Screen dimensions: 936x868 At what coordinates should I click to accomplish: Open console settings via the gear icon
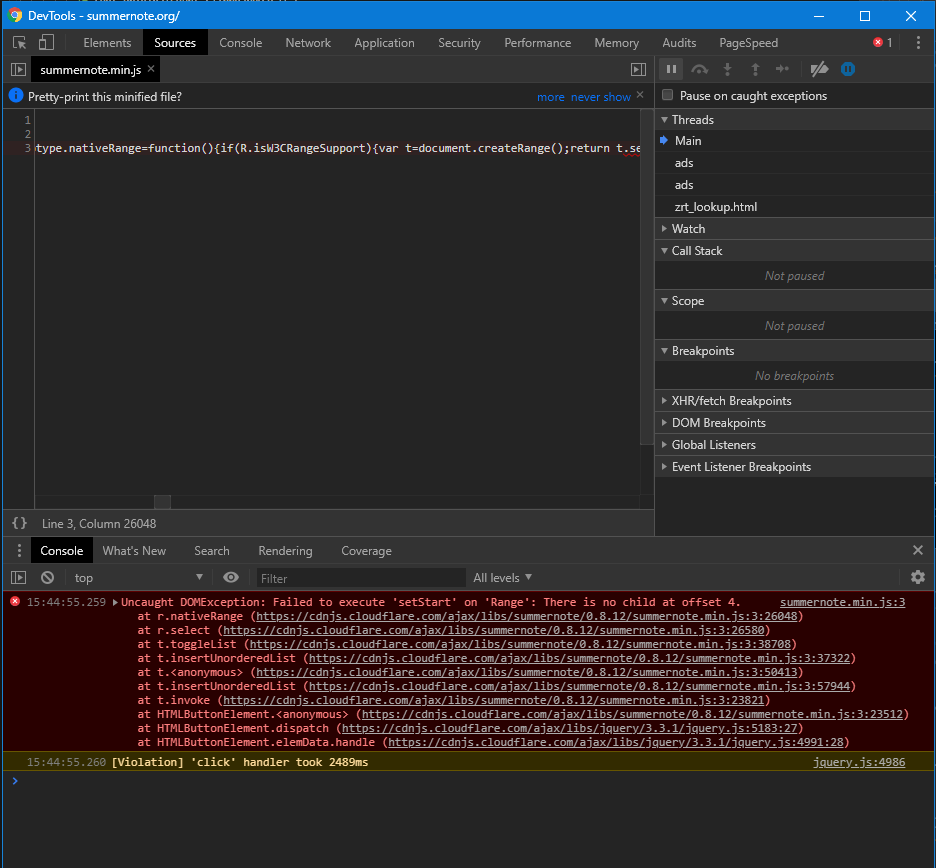pos(918,578)
